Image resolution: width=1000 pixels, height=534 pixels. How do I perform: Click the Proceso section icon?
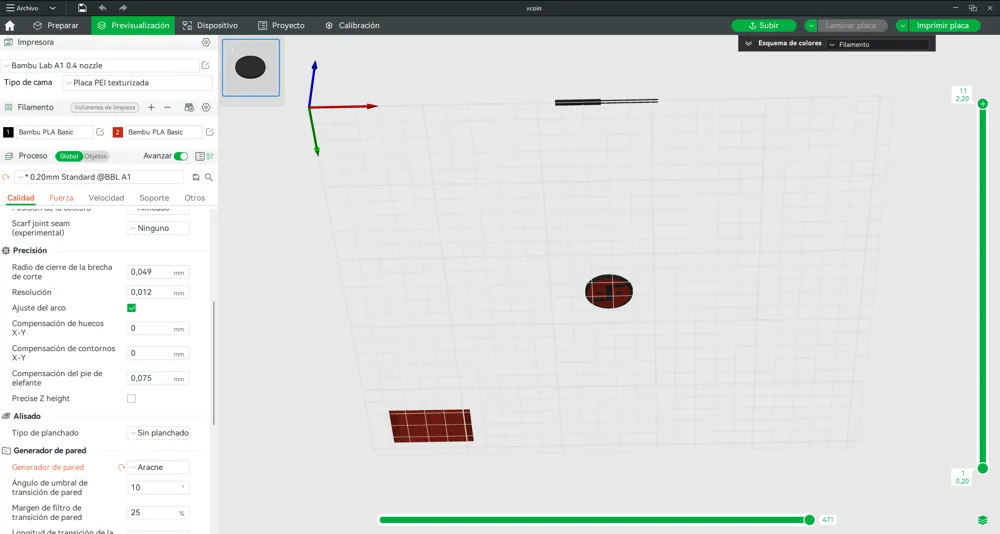tap(8, 156)
